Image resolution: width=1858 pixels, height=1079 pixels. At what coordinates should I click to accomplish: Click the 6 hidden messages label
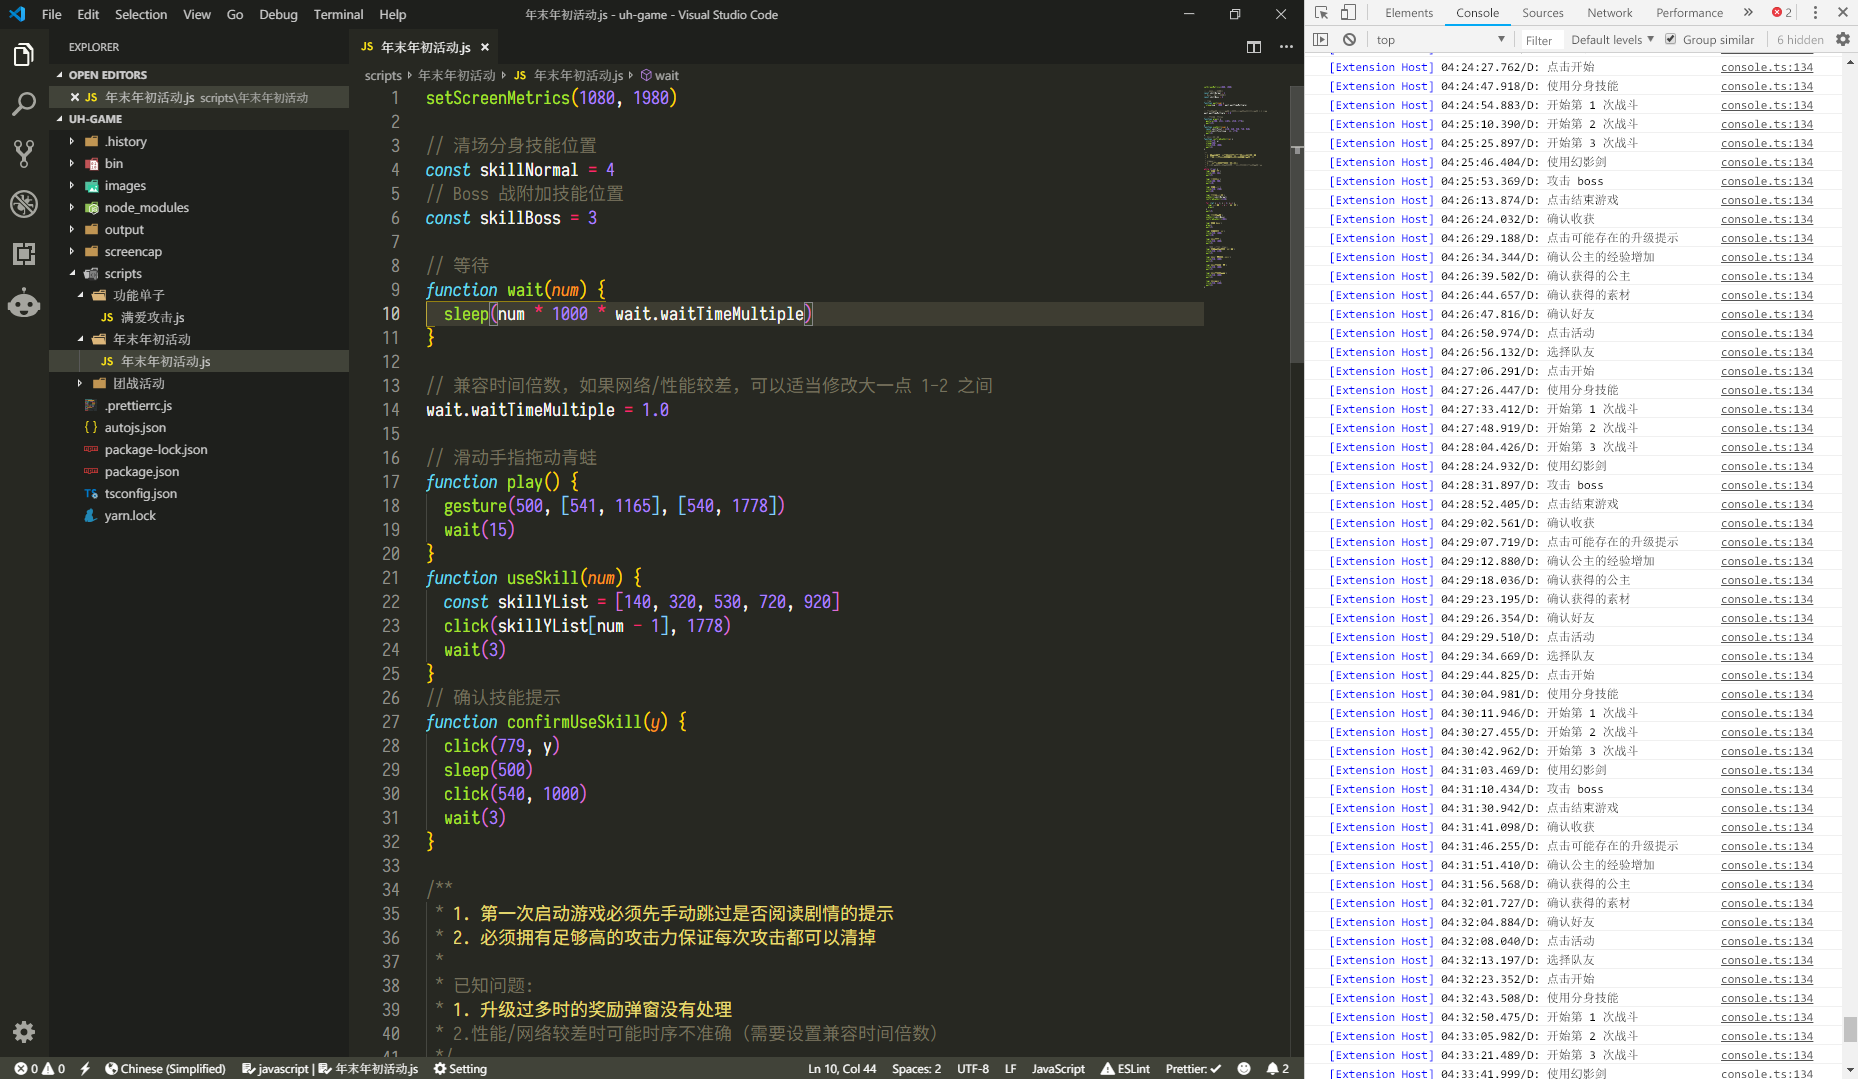click(1800, 40)
